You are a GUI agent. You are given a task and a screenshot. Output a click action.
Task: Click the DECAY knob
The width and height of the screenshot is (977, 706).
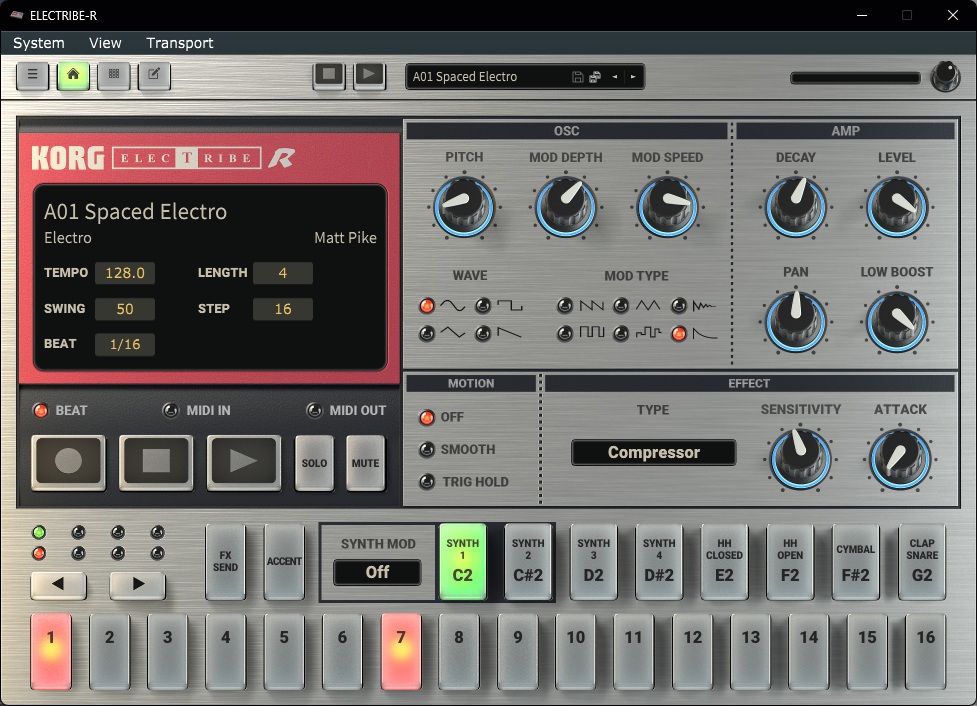pyautogui.click(x=796, y=207)
